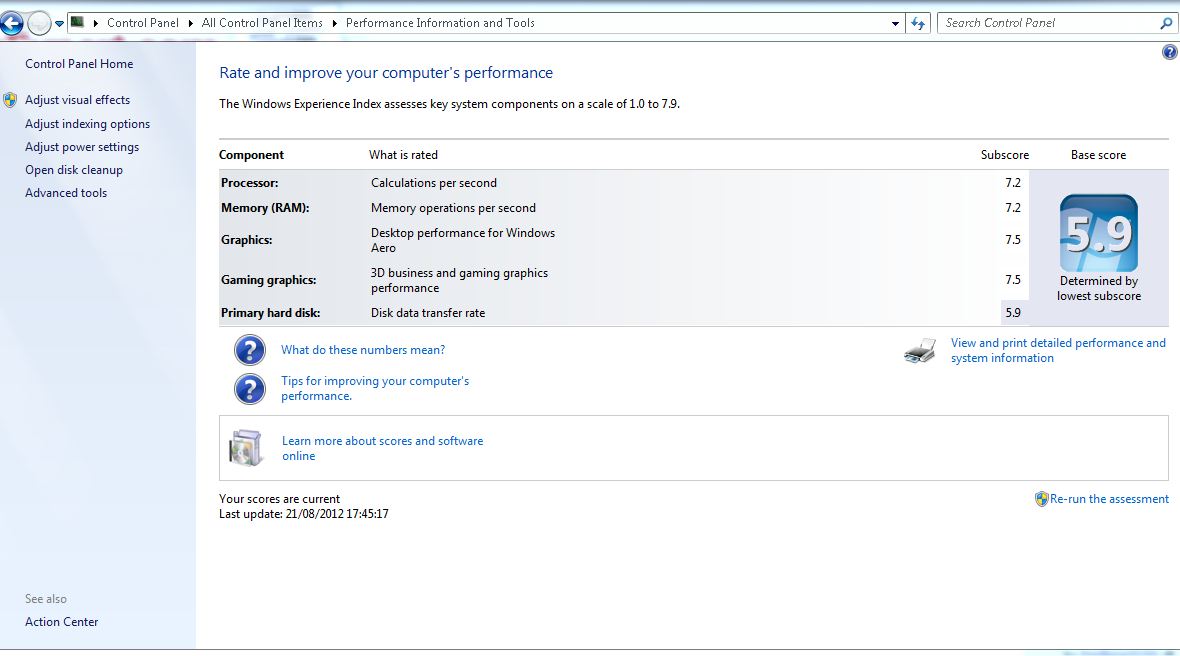Open 'Open disk cleanup' from sidebar
This screenshot has width=1180, height=656.
[74, 170]
